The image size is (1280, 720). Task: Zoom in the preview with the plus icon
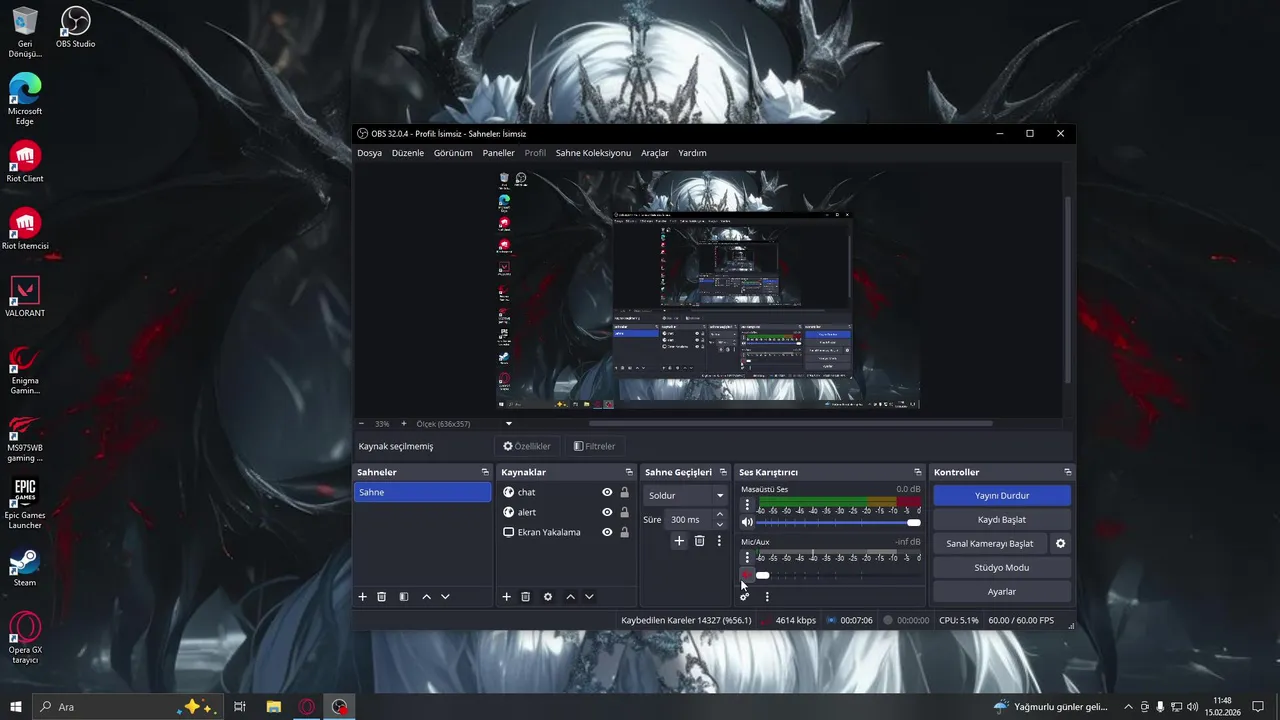pos(403,424)
